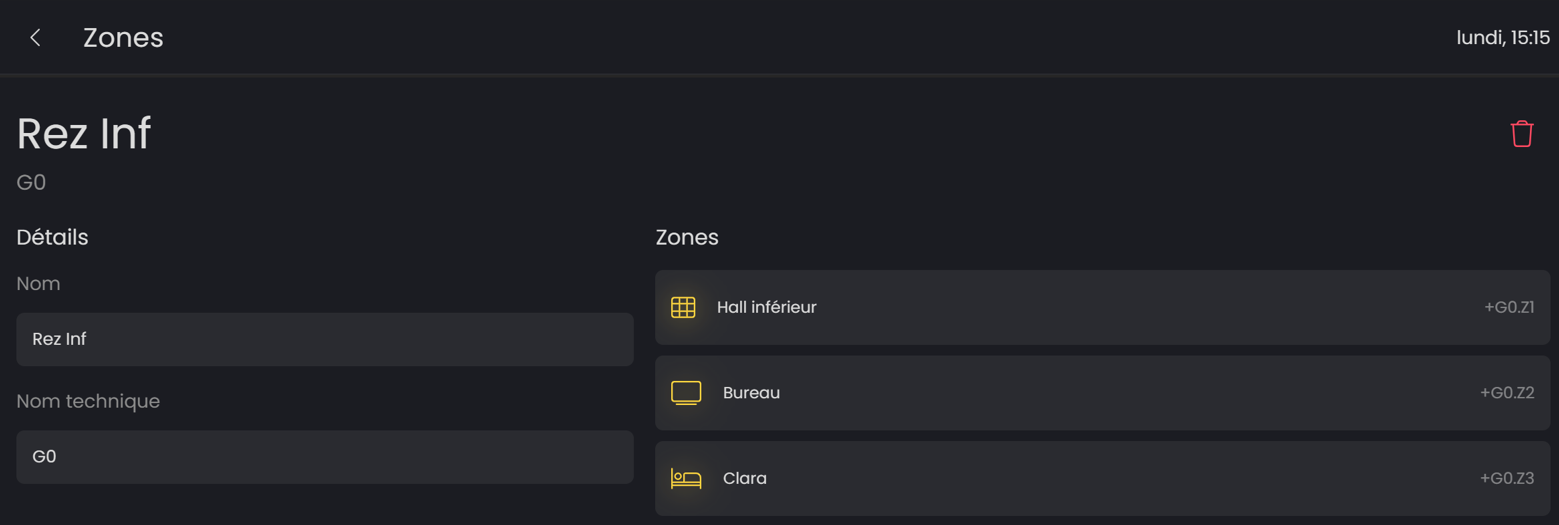Screen dimensions: 1559x525
Task: Focus the Nom field containing Rez Inf
Action: [x=324, y=339]
